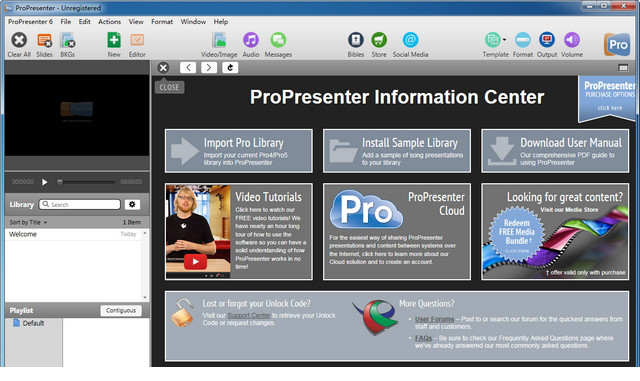Close the Information Center with X icon
The height and width of the screenshot is (381, 640).
163,68
